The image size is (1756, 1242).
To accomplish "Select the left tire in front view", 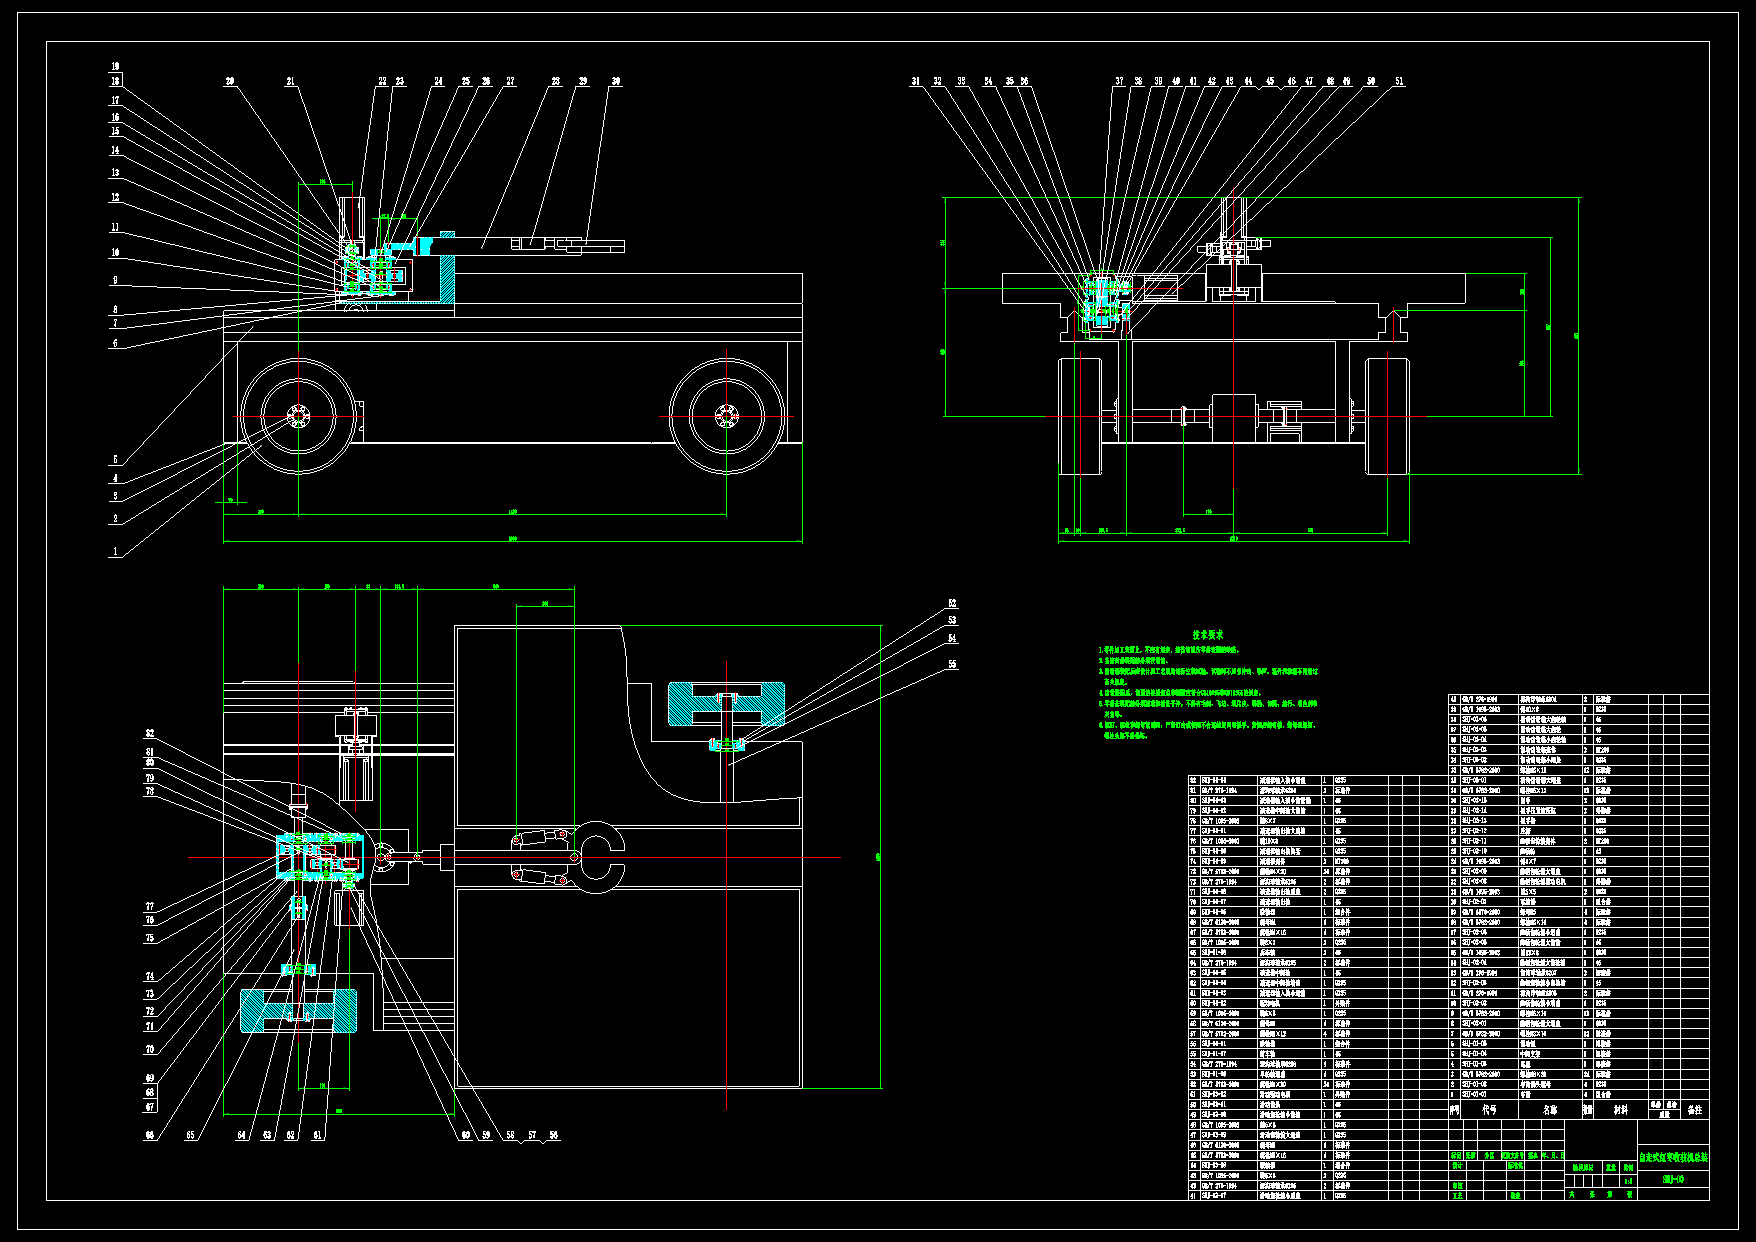I will pyautogui.click(x=1081, y=416).
